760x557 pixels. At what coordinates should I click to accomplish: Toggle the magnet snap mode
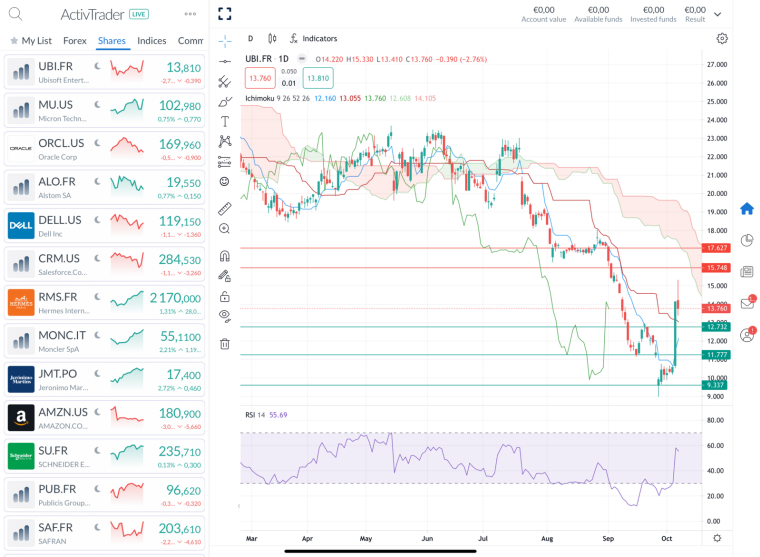click(225, 256)
